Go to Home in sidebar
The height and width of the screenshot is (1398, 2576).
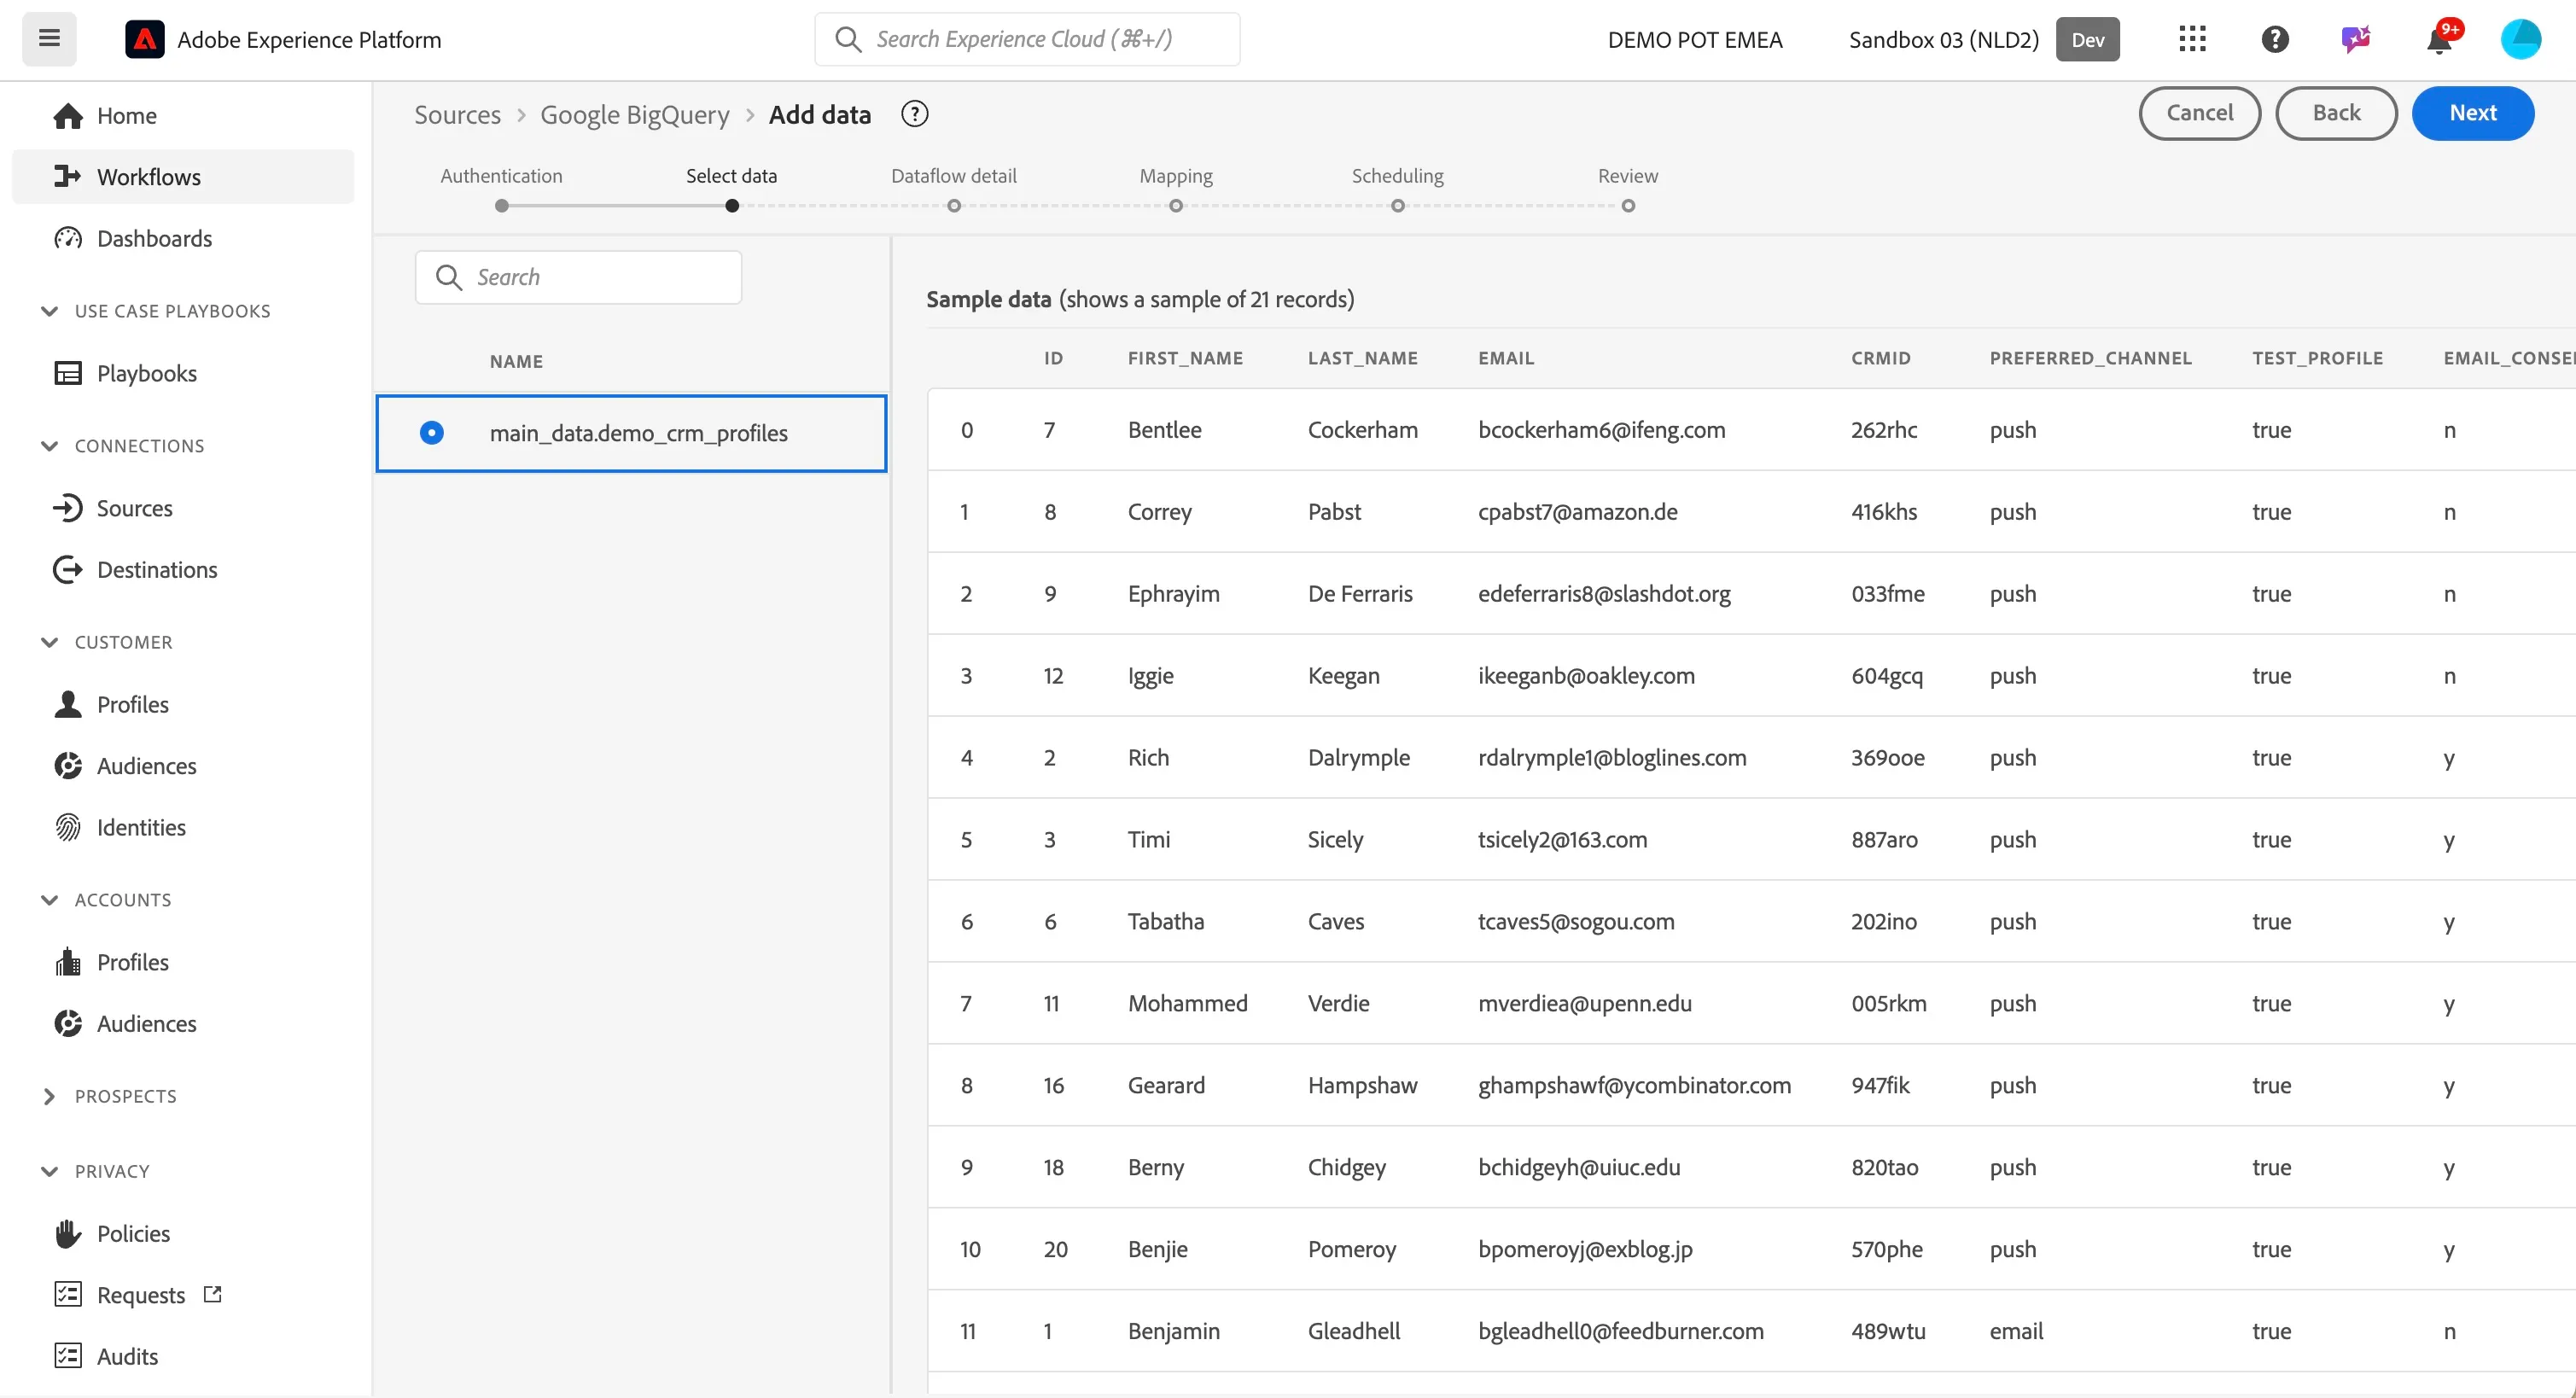[183, 116]
